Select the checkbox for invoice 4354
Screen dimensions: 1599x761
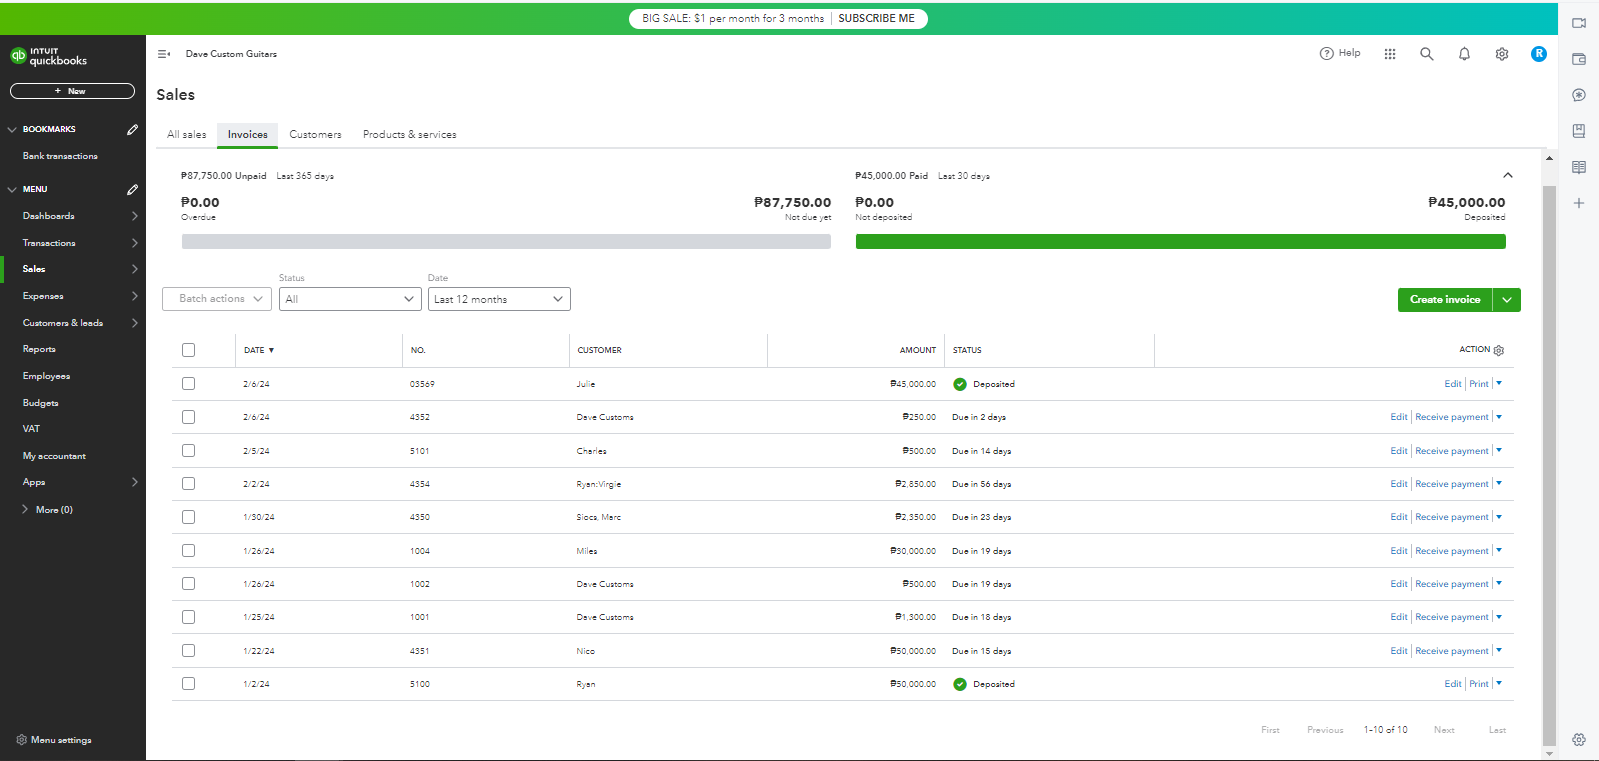tap(189, 484)
